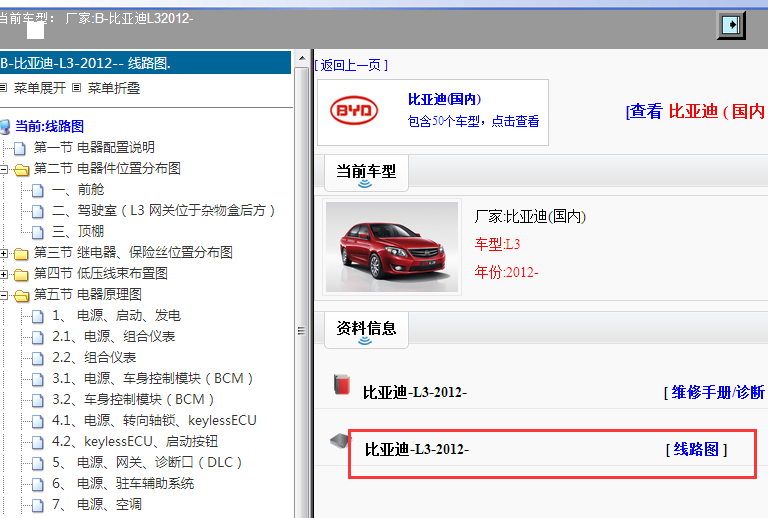768x518 pixels.
Task: Click the arrow panel toggle icon at top right
Action: click(731, 24)
